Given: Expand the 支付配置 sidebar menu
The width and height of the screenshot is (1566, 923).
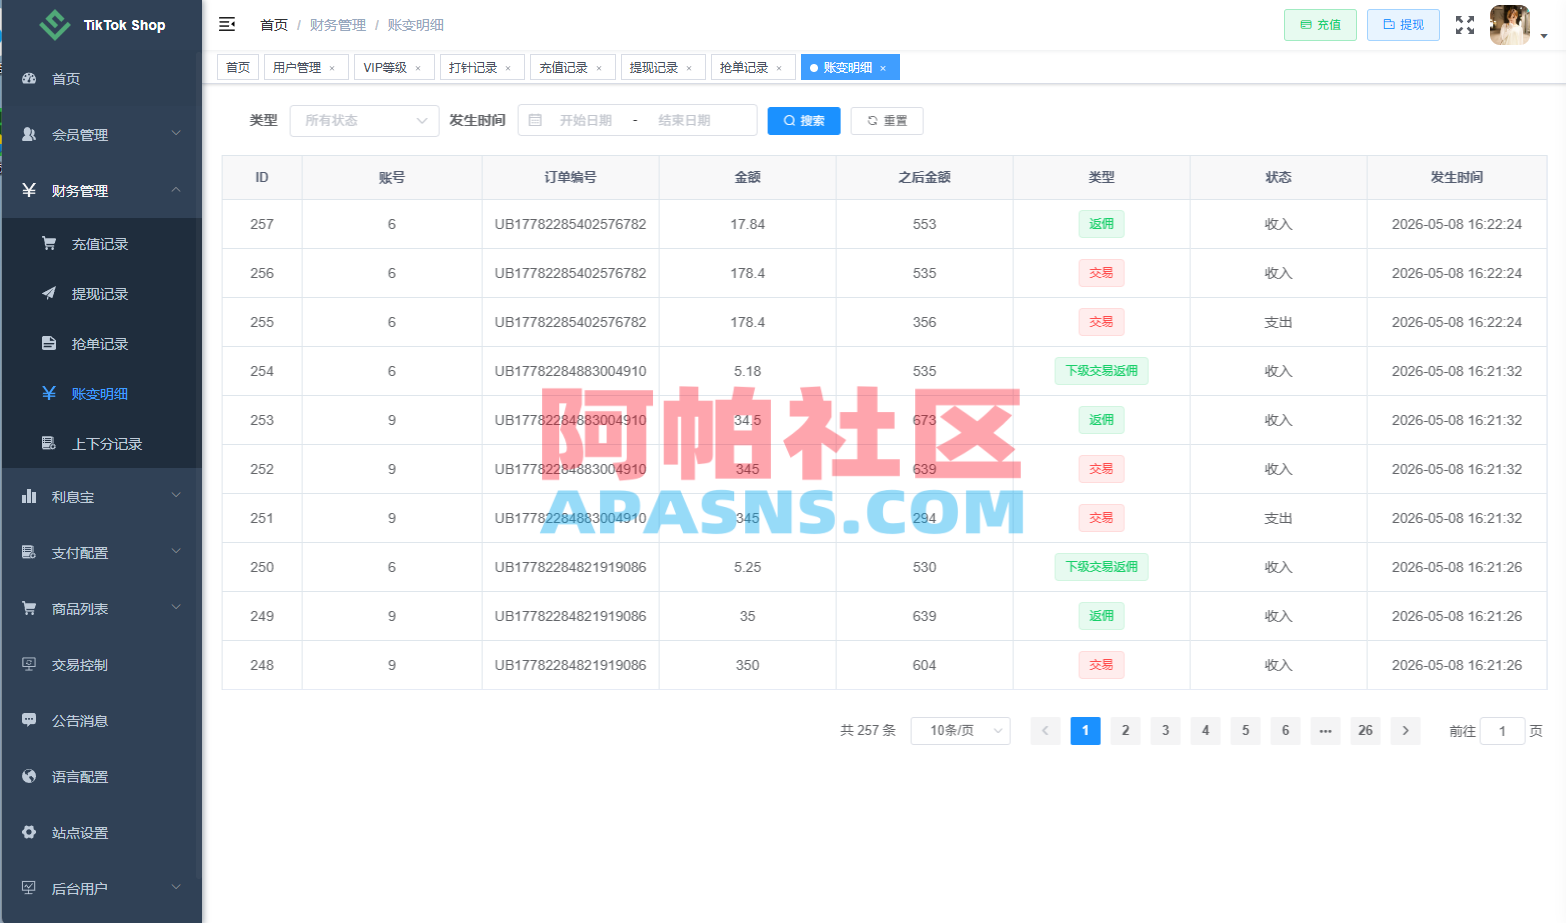Looking at the screenshot, I should coord(102,553).
